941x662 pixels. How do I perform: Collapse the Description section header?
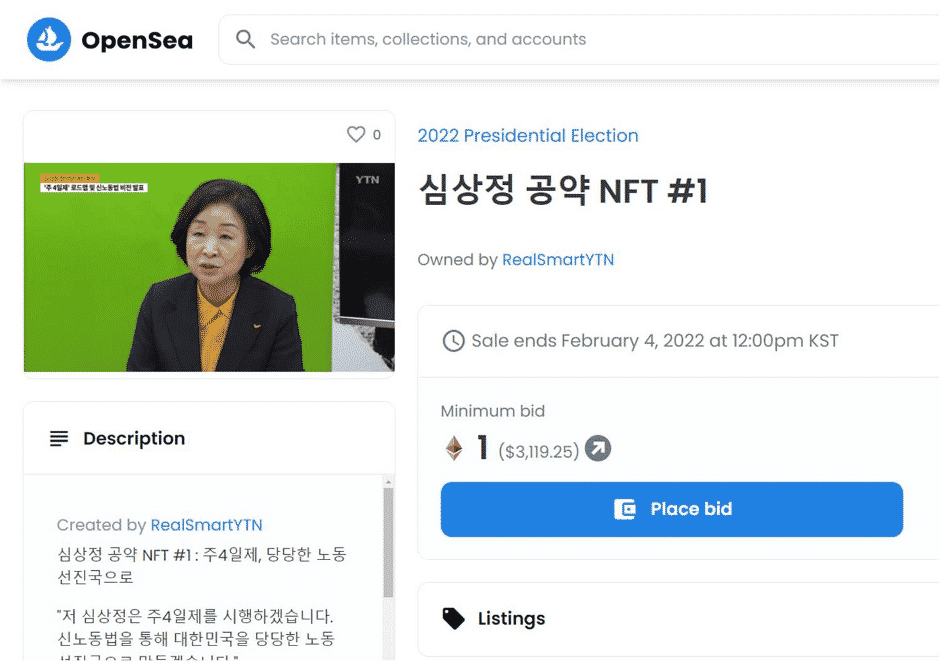[x=209, y=439]
